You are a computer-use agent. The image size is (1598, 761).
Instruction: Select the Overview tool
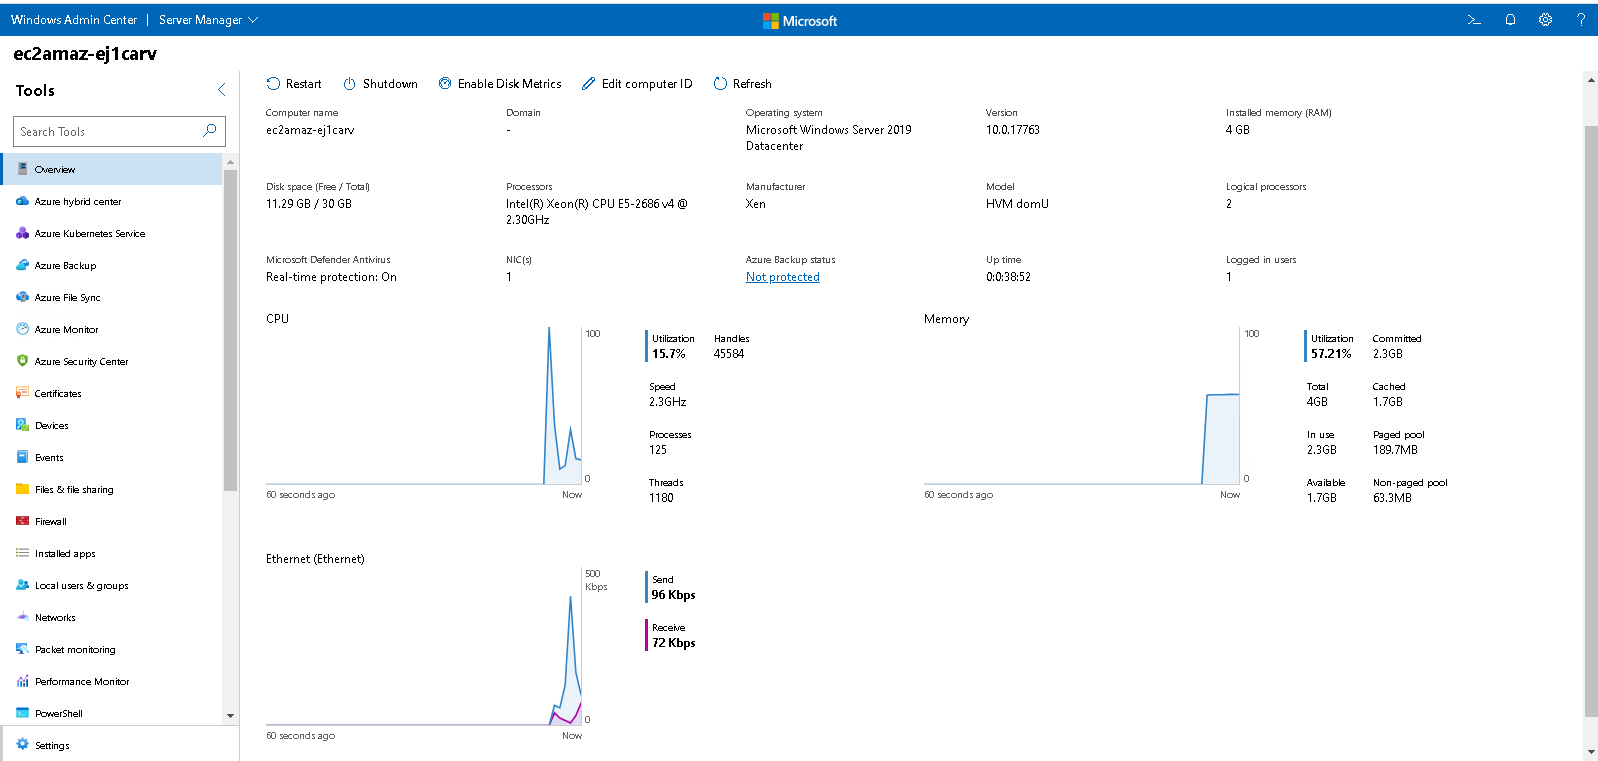pos(111,169)
